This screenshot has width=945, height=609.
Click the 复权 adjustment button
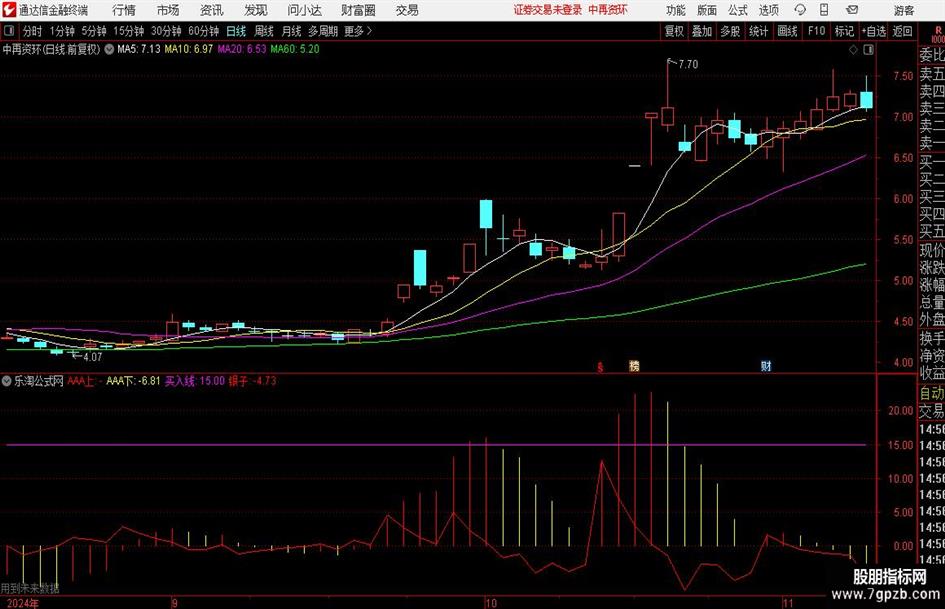tap(674, 31)
